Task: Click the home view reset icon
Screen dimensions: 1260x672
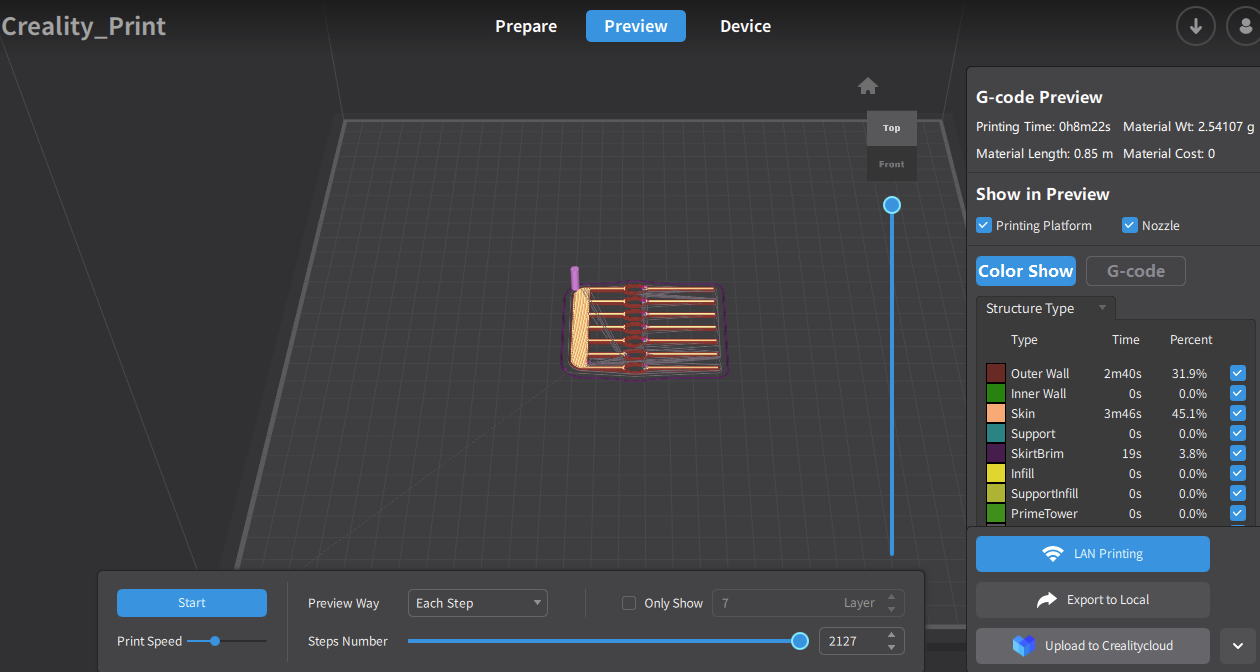Action: coord(868,86)
